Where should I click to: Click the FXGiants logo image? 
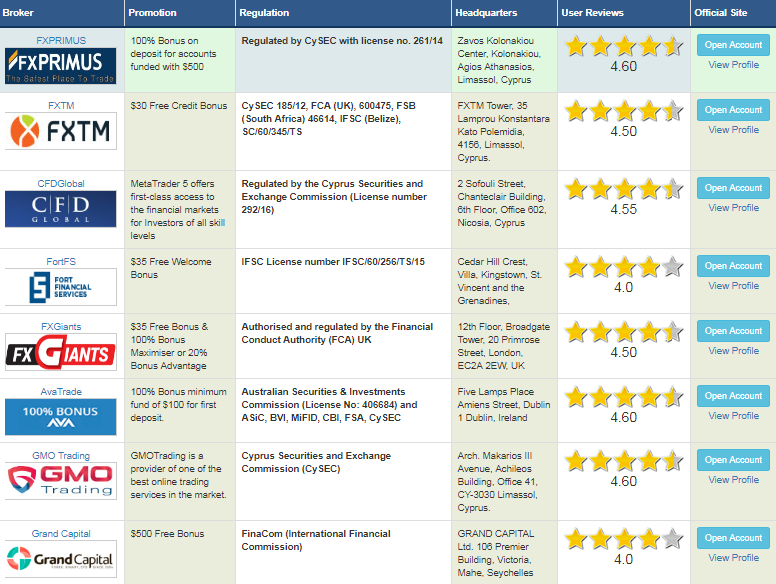61,352
